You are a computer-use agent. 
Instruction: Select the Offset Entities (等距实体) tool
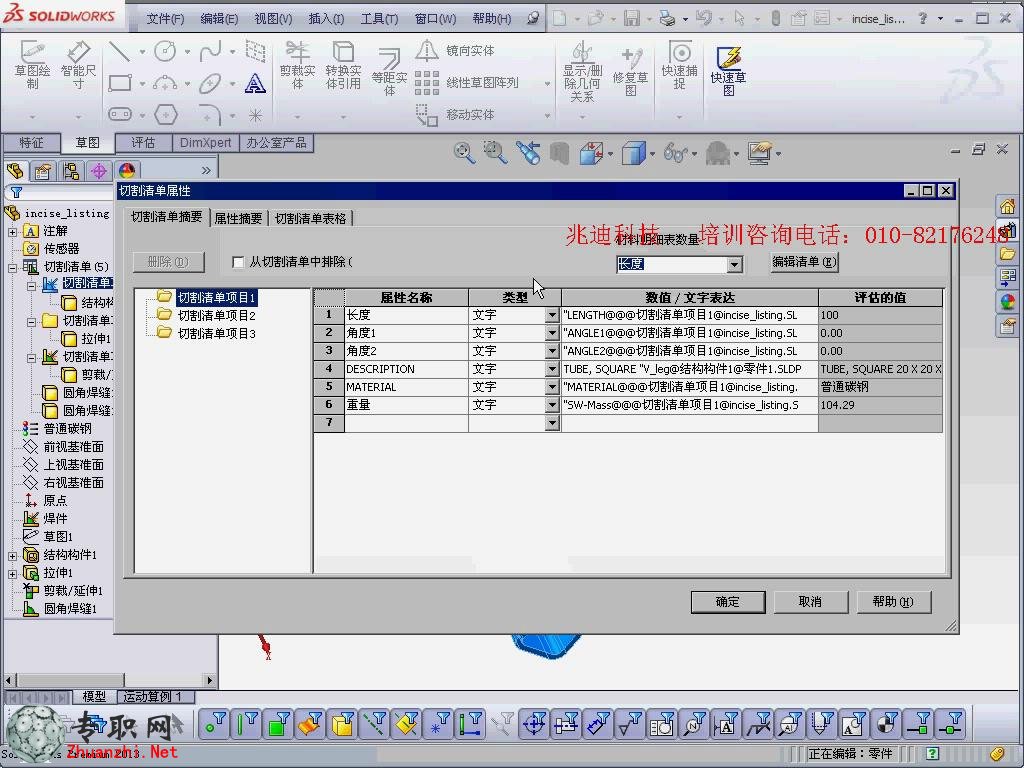pyautogui.click(x=389, y=72)
